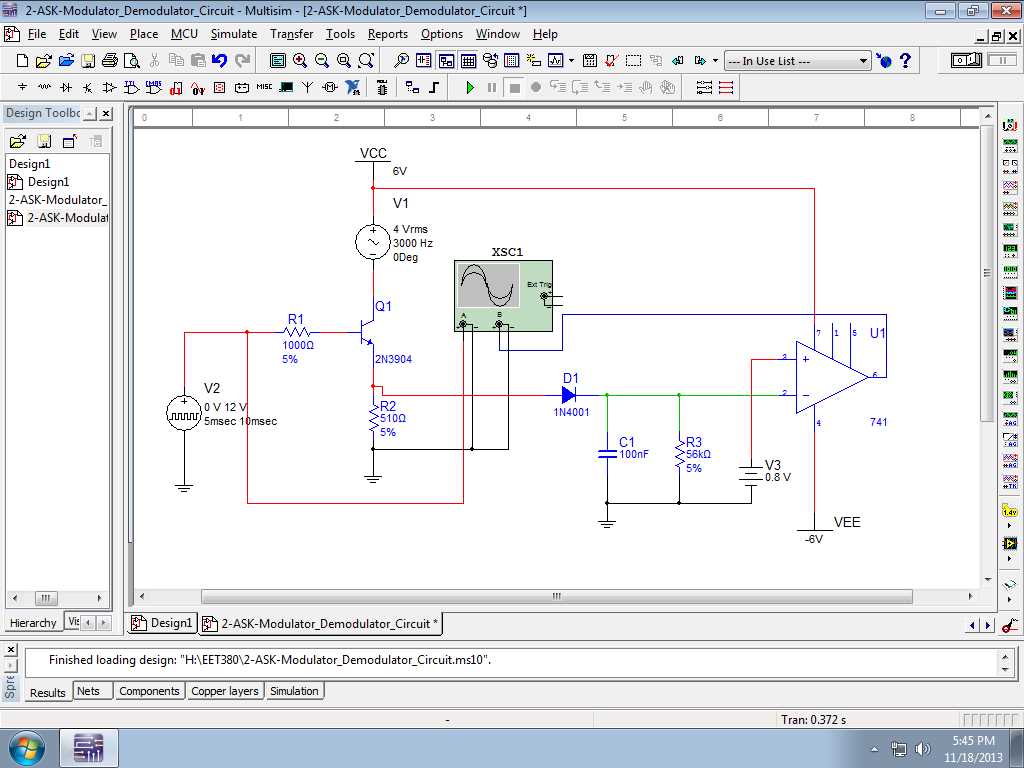Run the simulation
Viewport: 1024px width, 768px height.
pos(470,87)
